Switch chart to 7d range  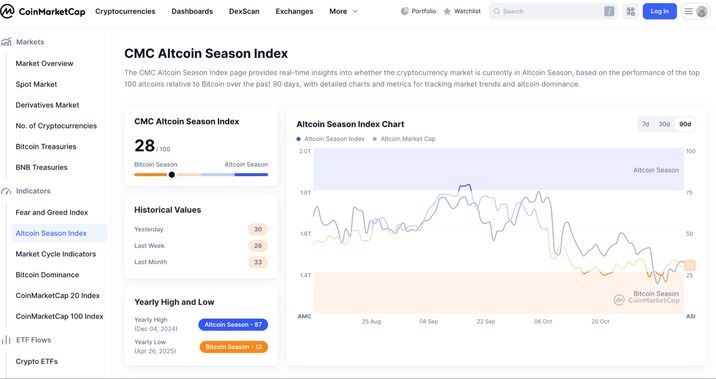646,124
